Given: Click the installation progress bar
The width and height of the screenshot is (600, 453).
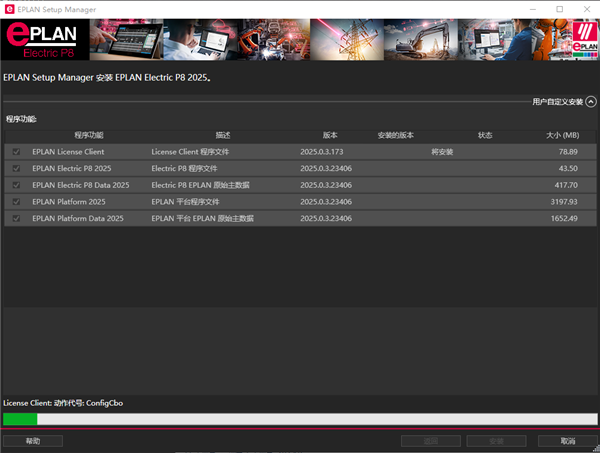Looking at the screenshot, I should tap(300, 419).
